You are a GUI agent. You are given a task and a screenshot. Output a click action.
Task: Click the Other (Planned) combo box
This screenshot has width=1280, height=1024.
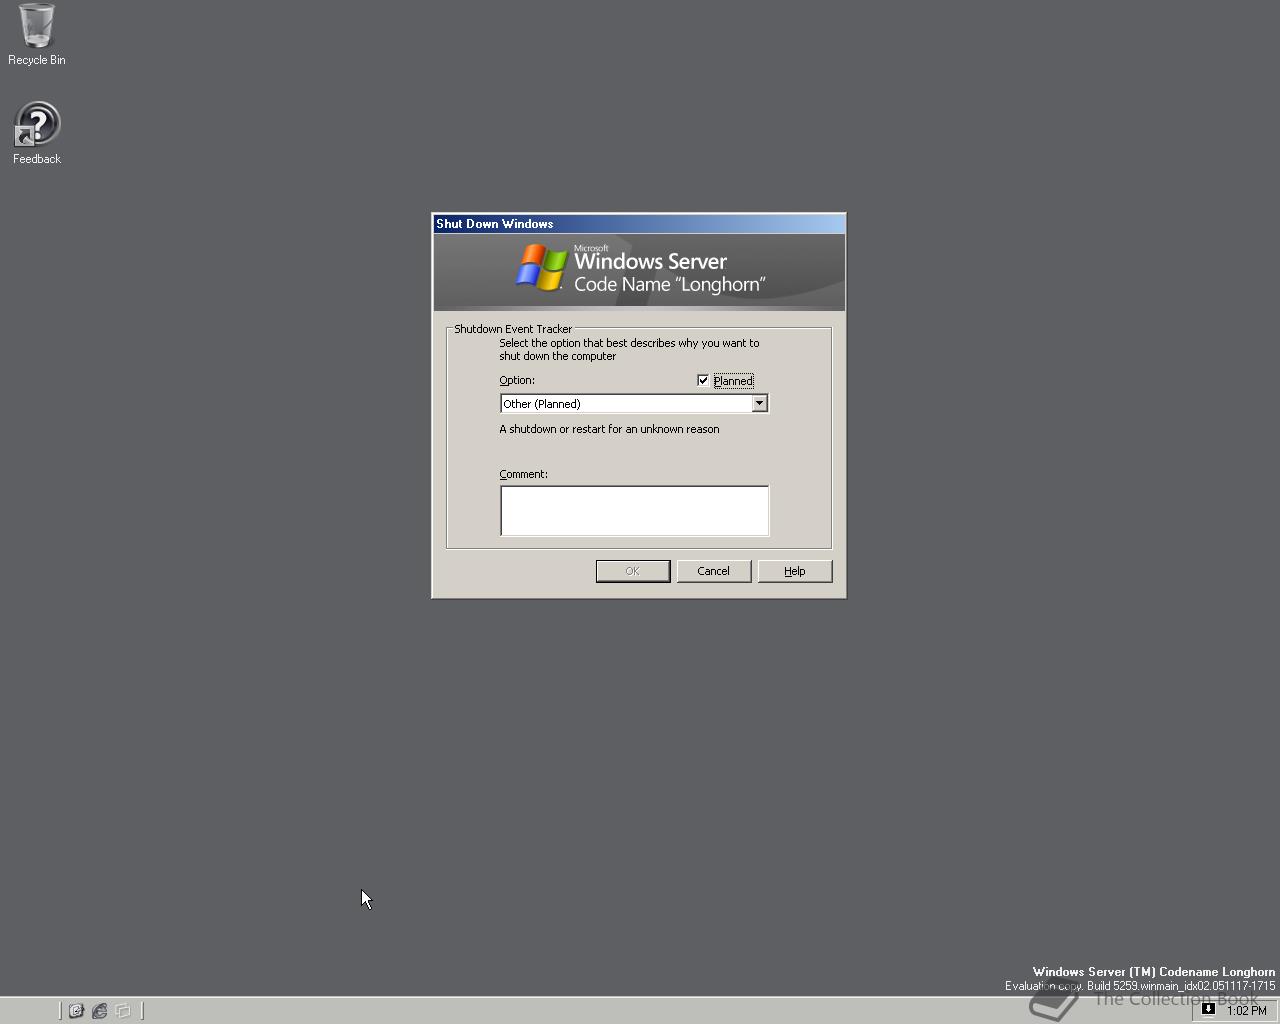tap(634, 403)
